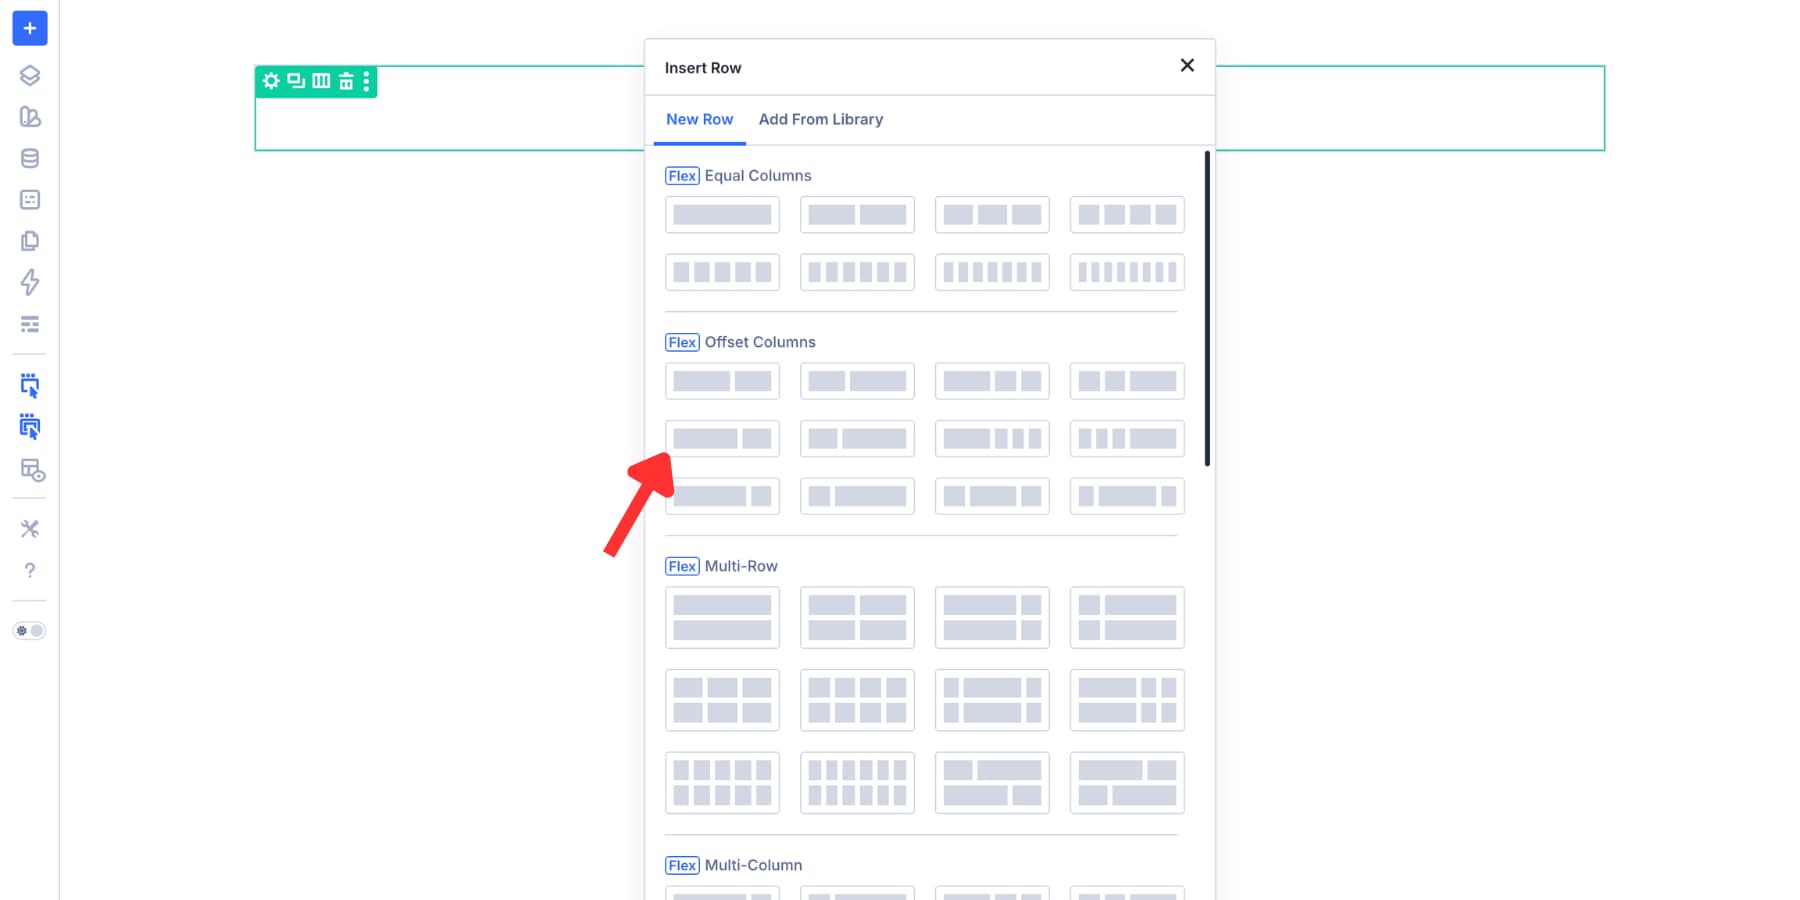Click the Insert Row dialog title
The image size is (1800, 900).
(x=703, y=68)
